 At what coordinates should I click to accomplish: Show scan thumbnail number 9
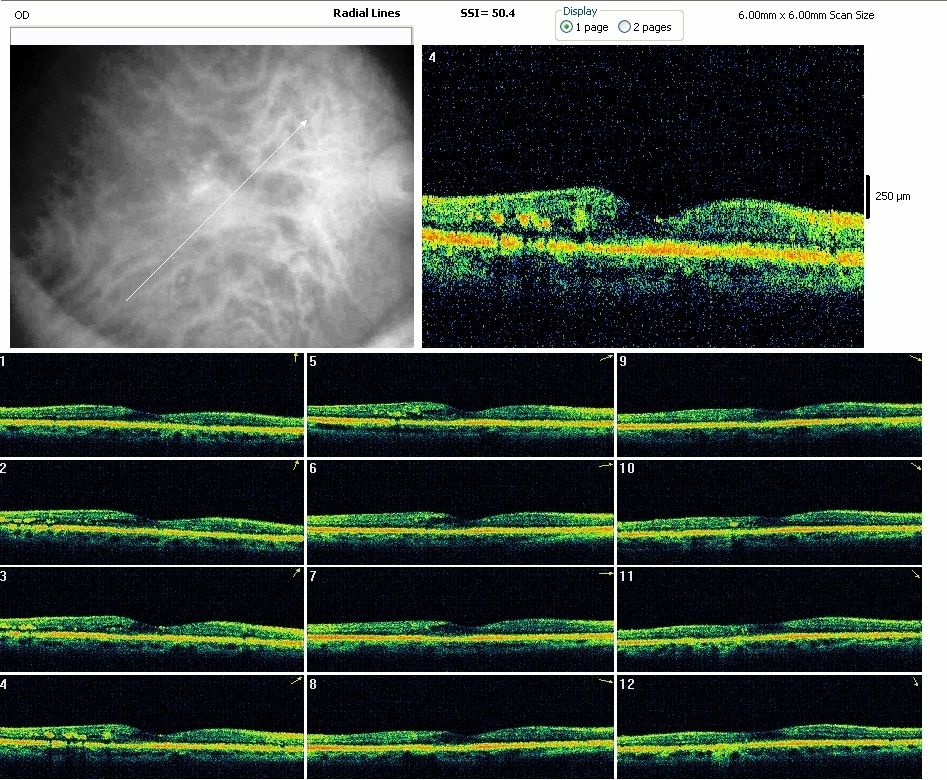coord(770,404)
